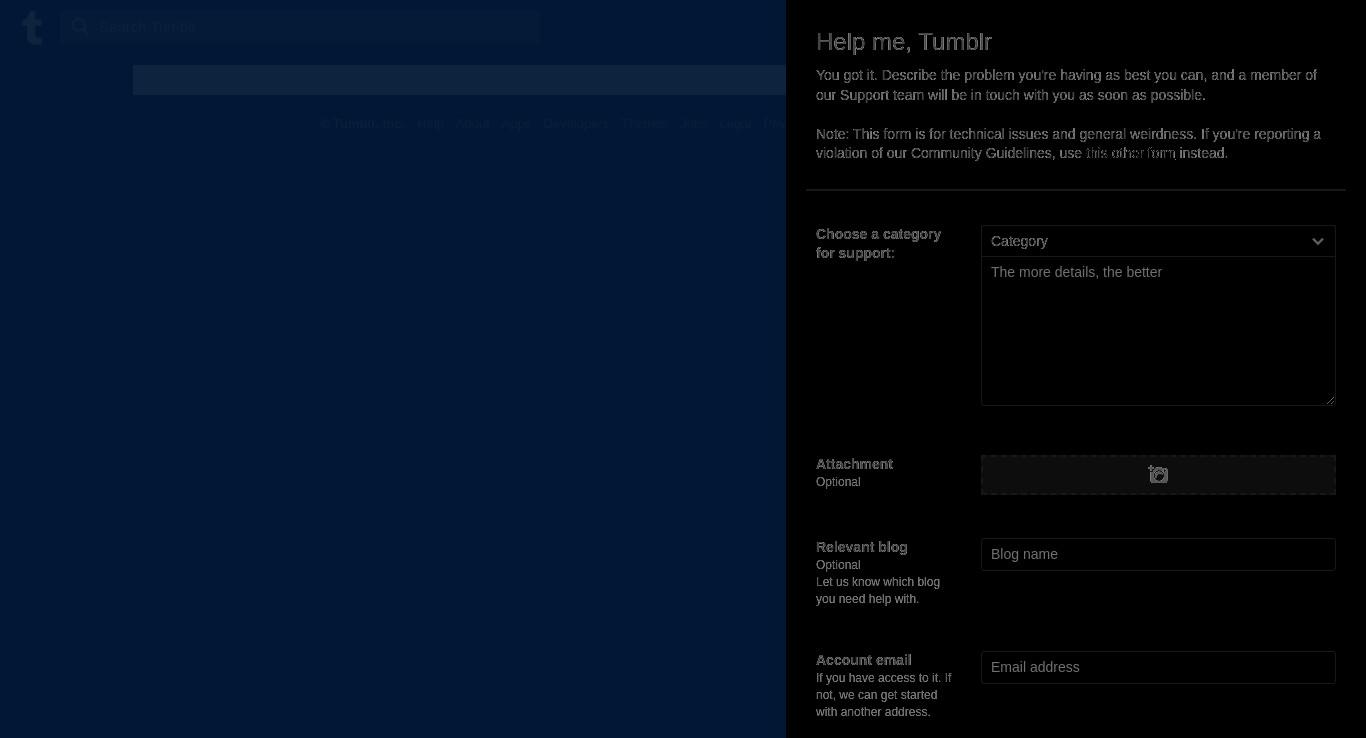This screenshot has width=1366, height=738.
Task: Click the 'Let us know which blog' hint
Action: pyautogui.click(x=878, y=590)
